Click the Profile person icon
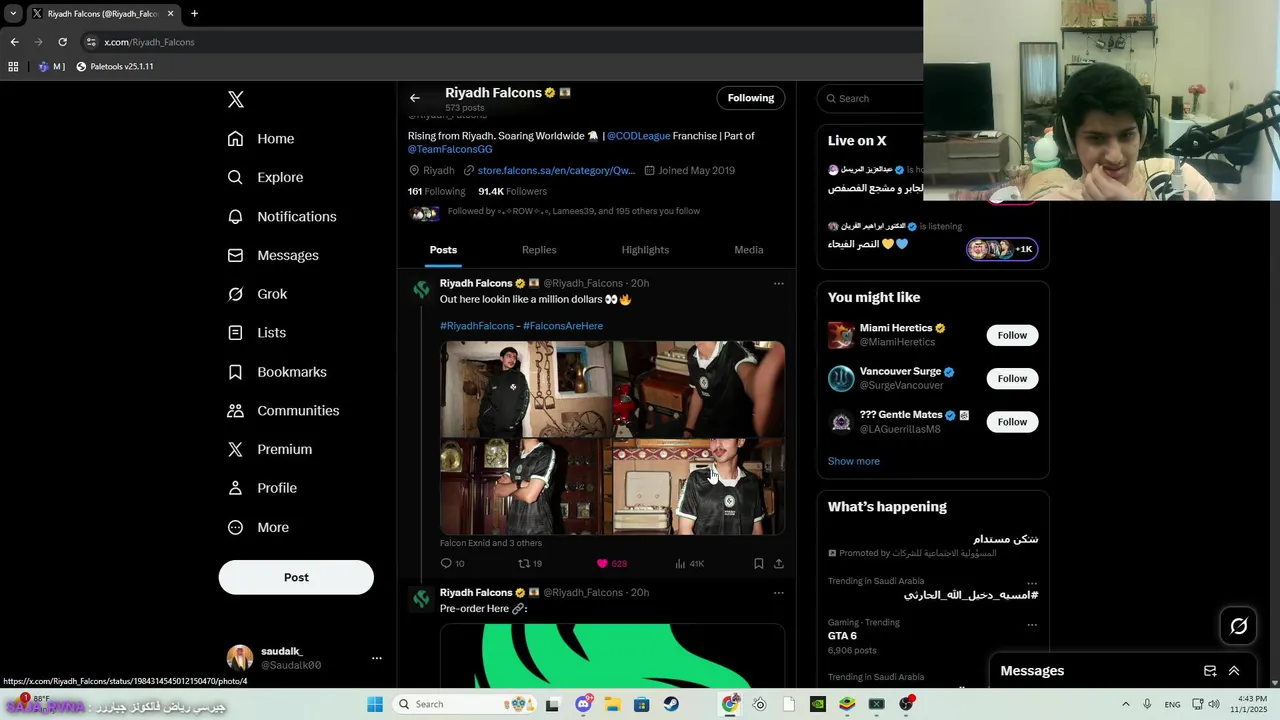The height and width of the screenshot is (720, 1280). point(235,488)
